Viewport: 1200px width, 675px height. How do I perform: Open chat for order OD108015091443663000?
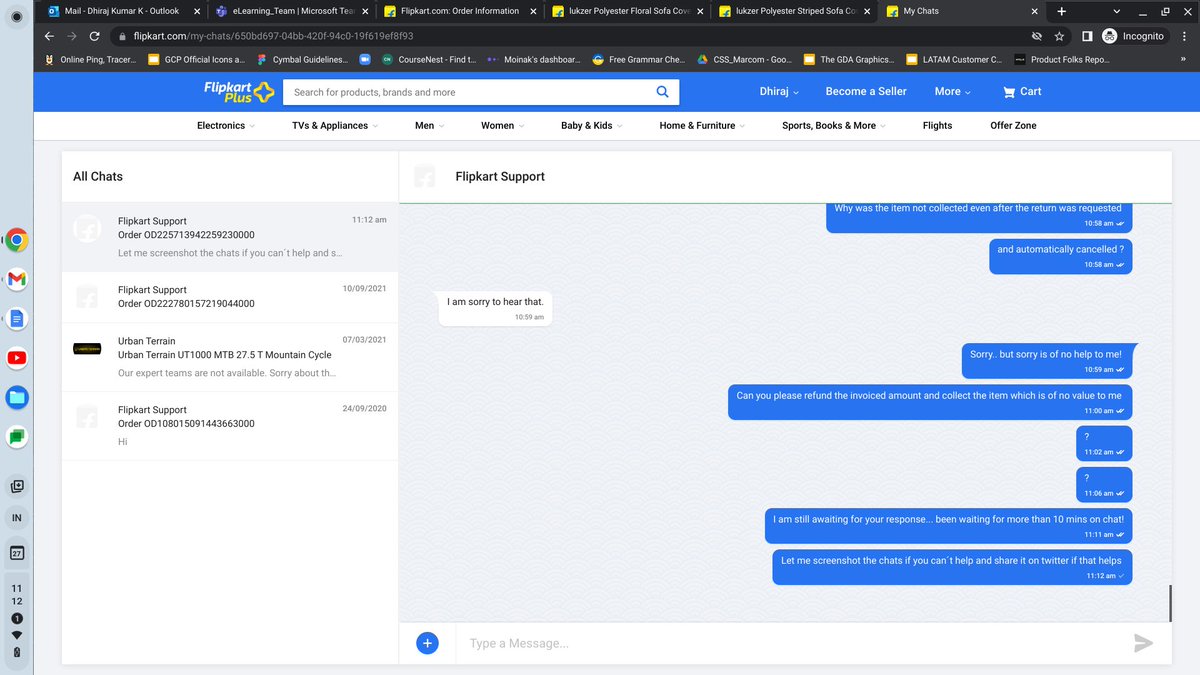pos(230,426)
